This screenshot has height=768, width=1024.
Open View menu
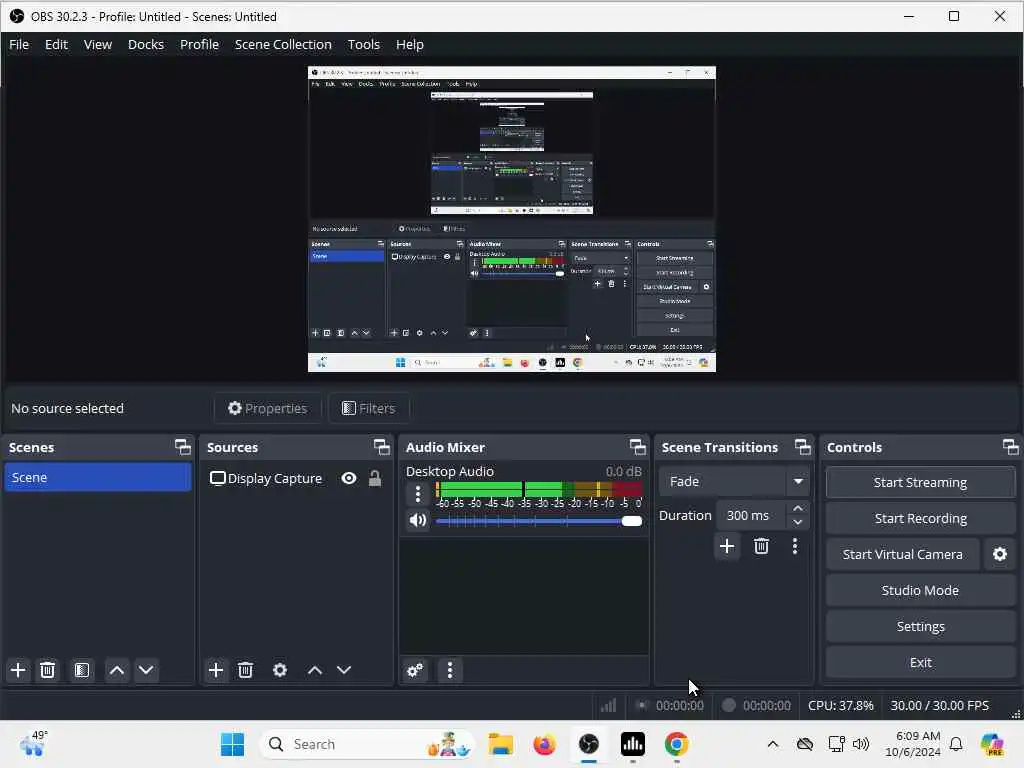pos(98,44)
